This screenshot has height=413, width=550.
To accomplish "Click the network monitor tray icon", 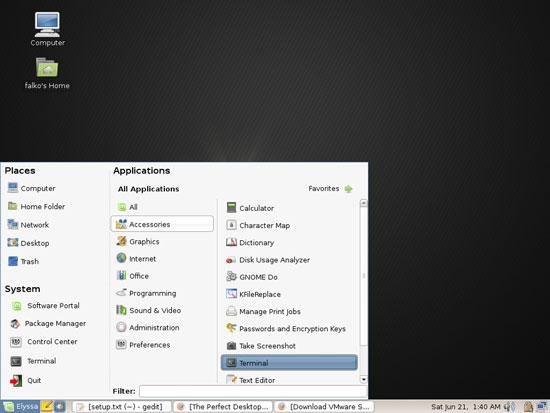I will (542, 407).
